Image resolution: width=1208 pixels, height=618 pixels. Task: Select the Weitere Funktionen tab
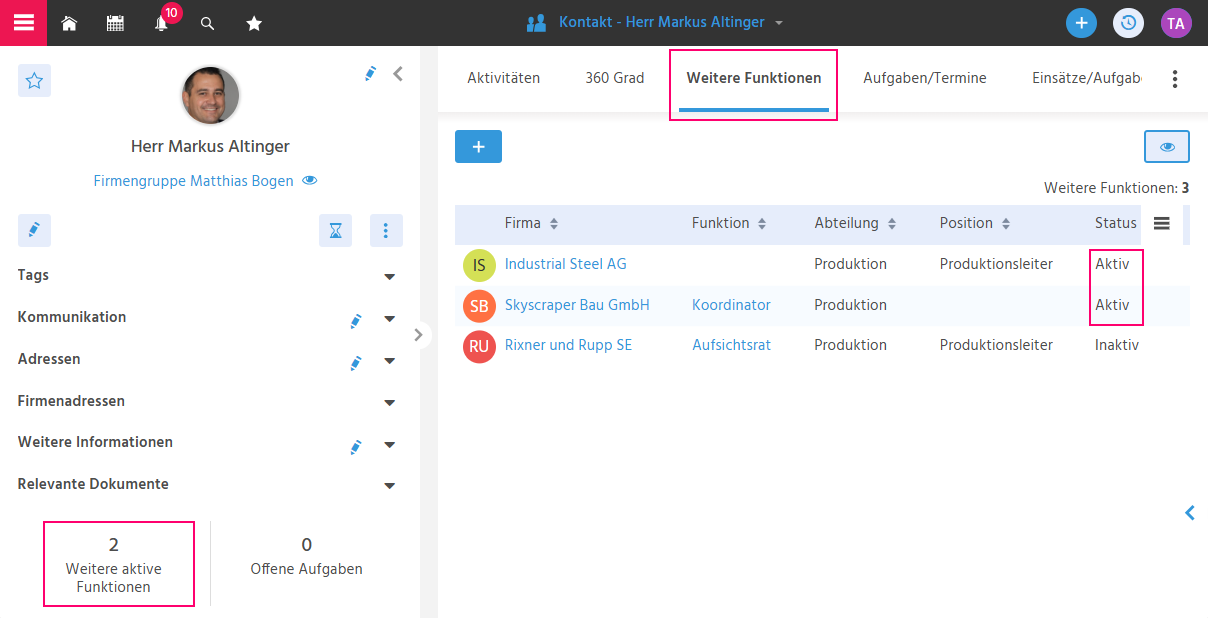click(x=754, y=78)
